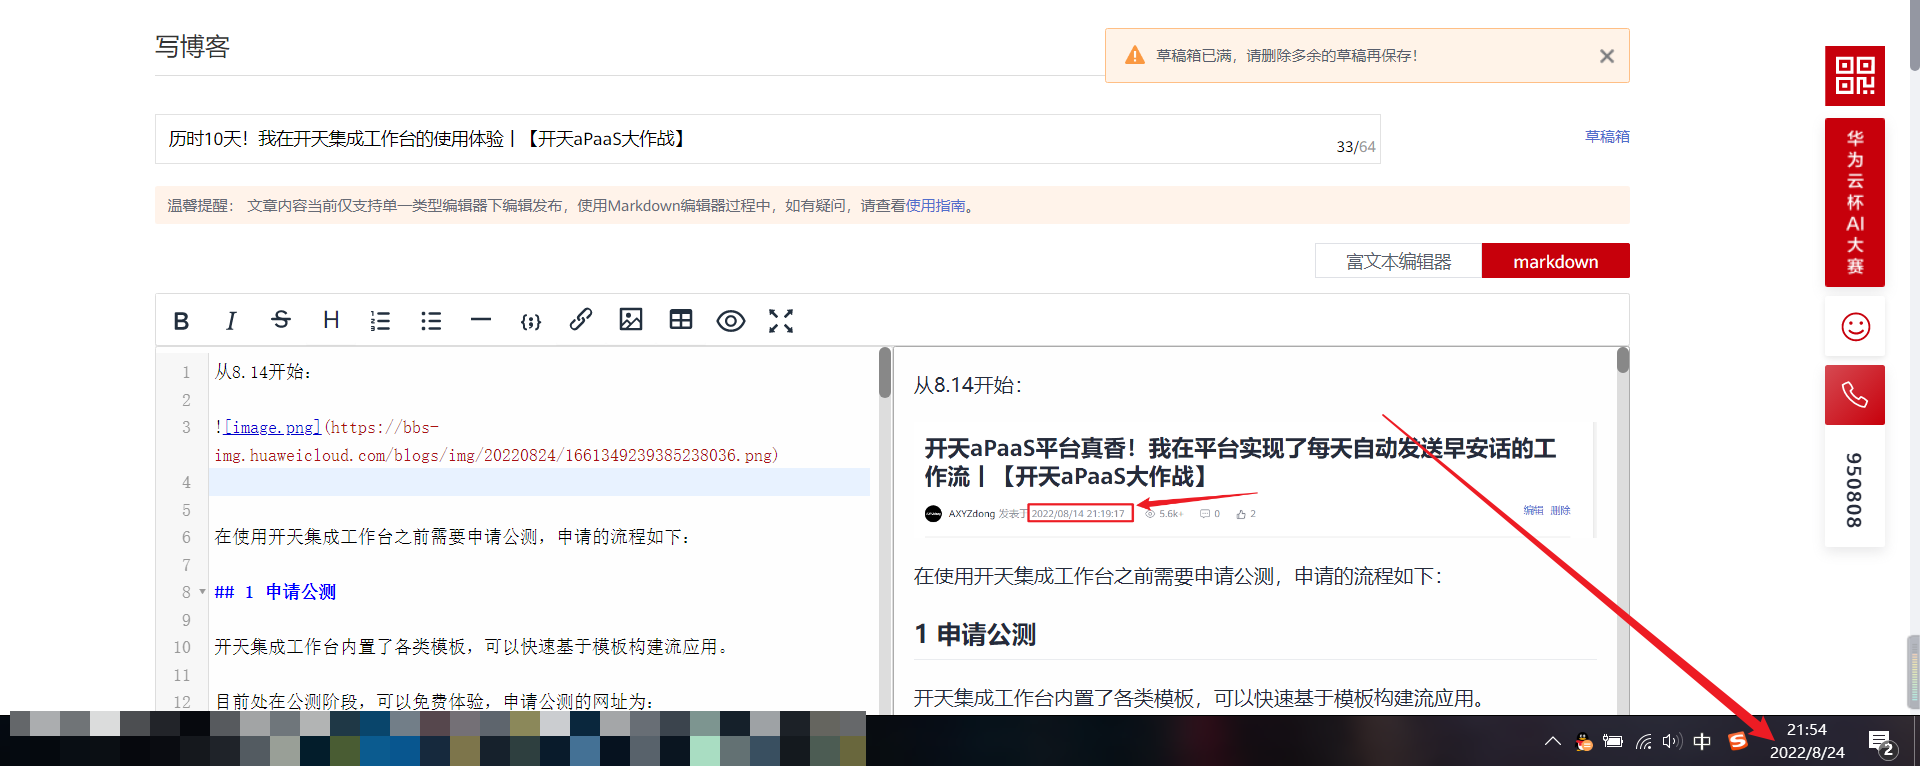The width and height of the screenshot is (1920, 766).
Task: Open the notification center icon
Action: [x=1881, y=742]
